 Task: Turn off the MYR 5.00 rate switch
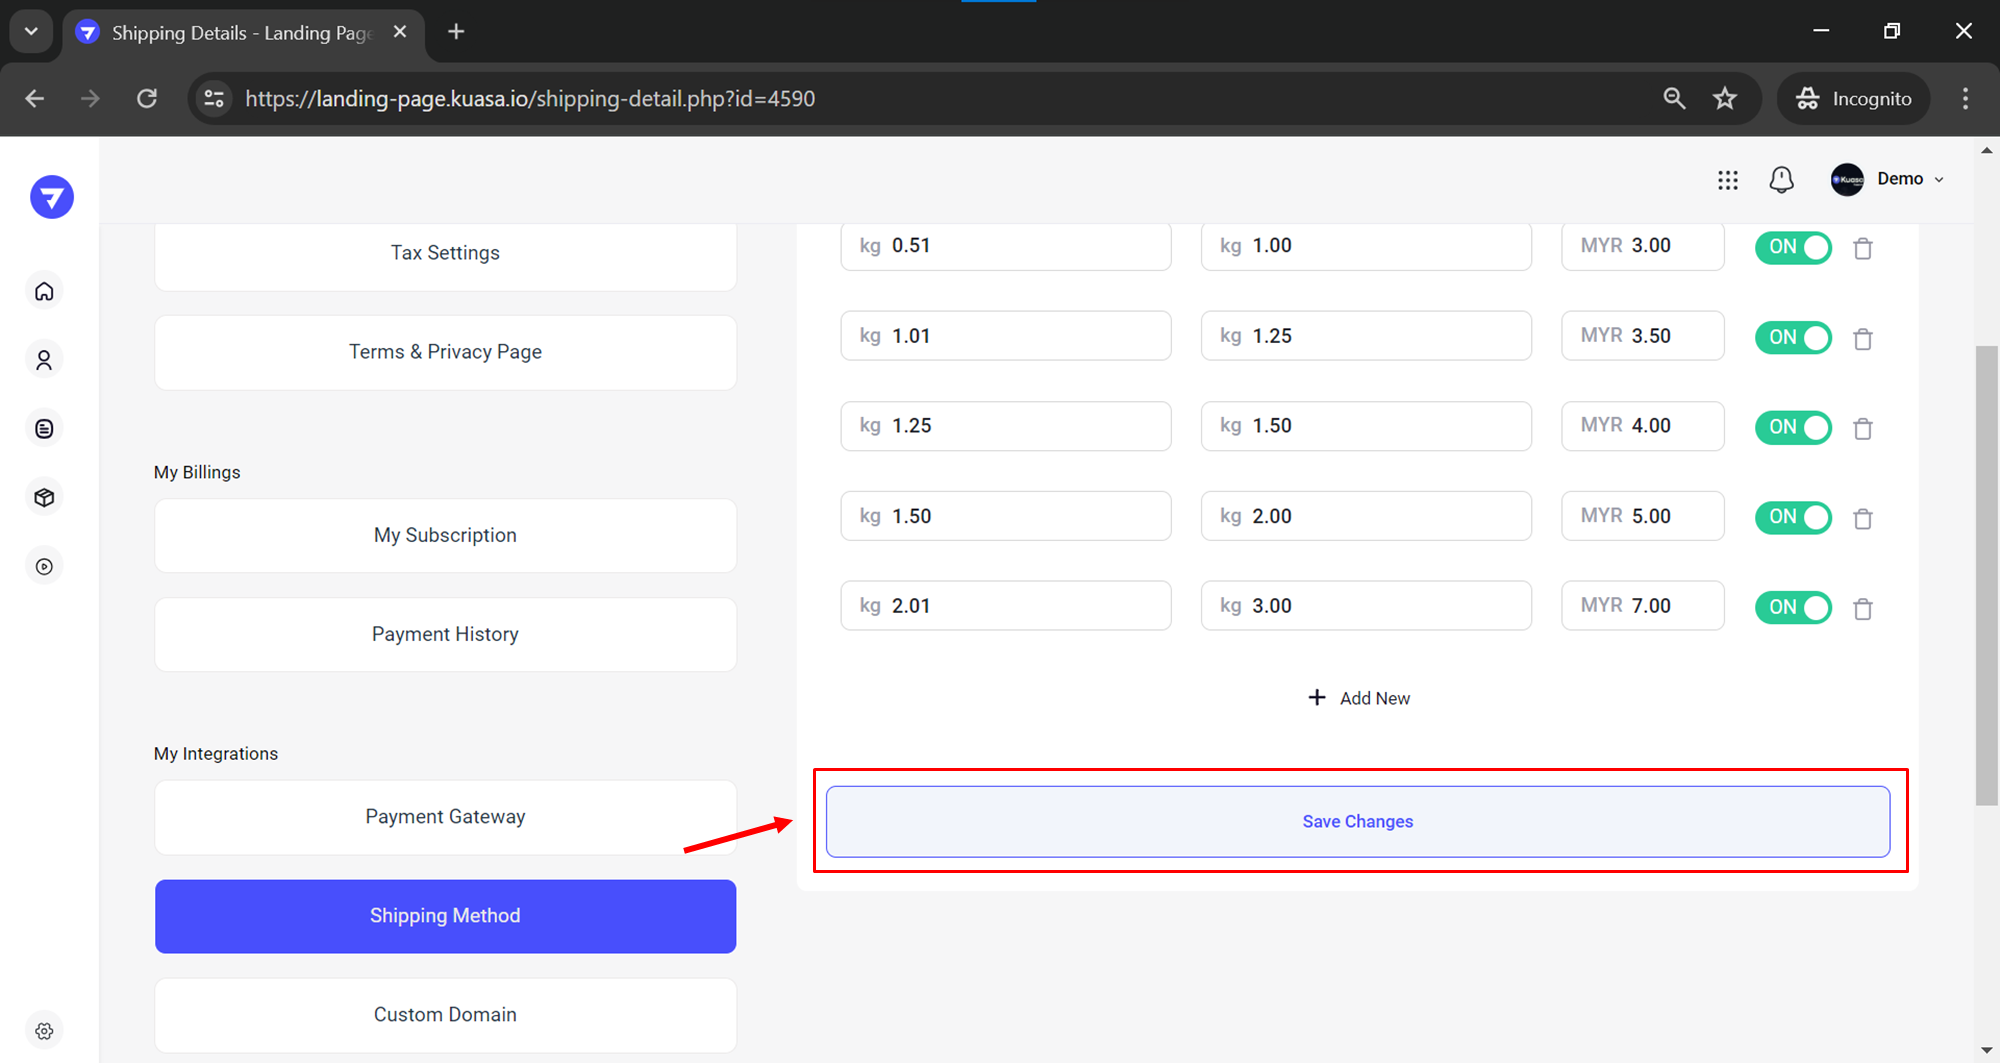(x=1793, y=517)
